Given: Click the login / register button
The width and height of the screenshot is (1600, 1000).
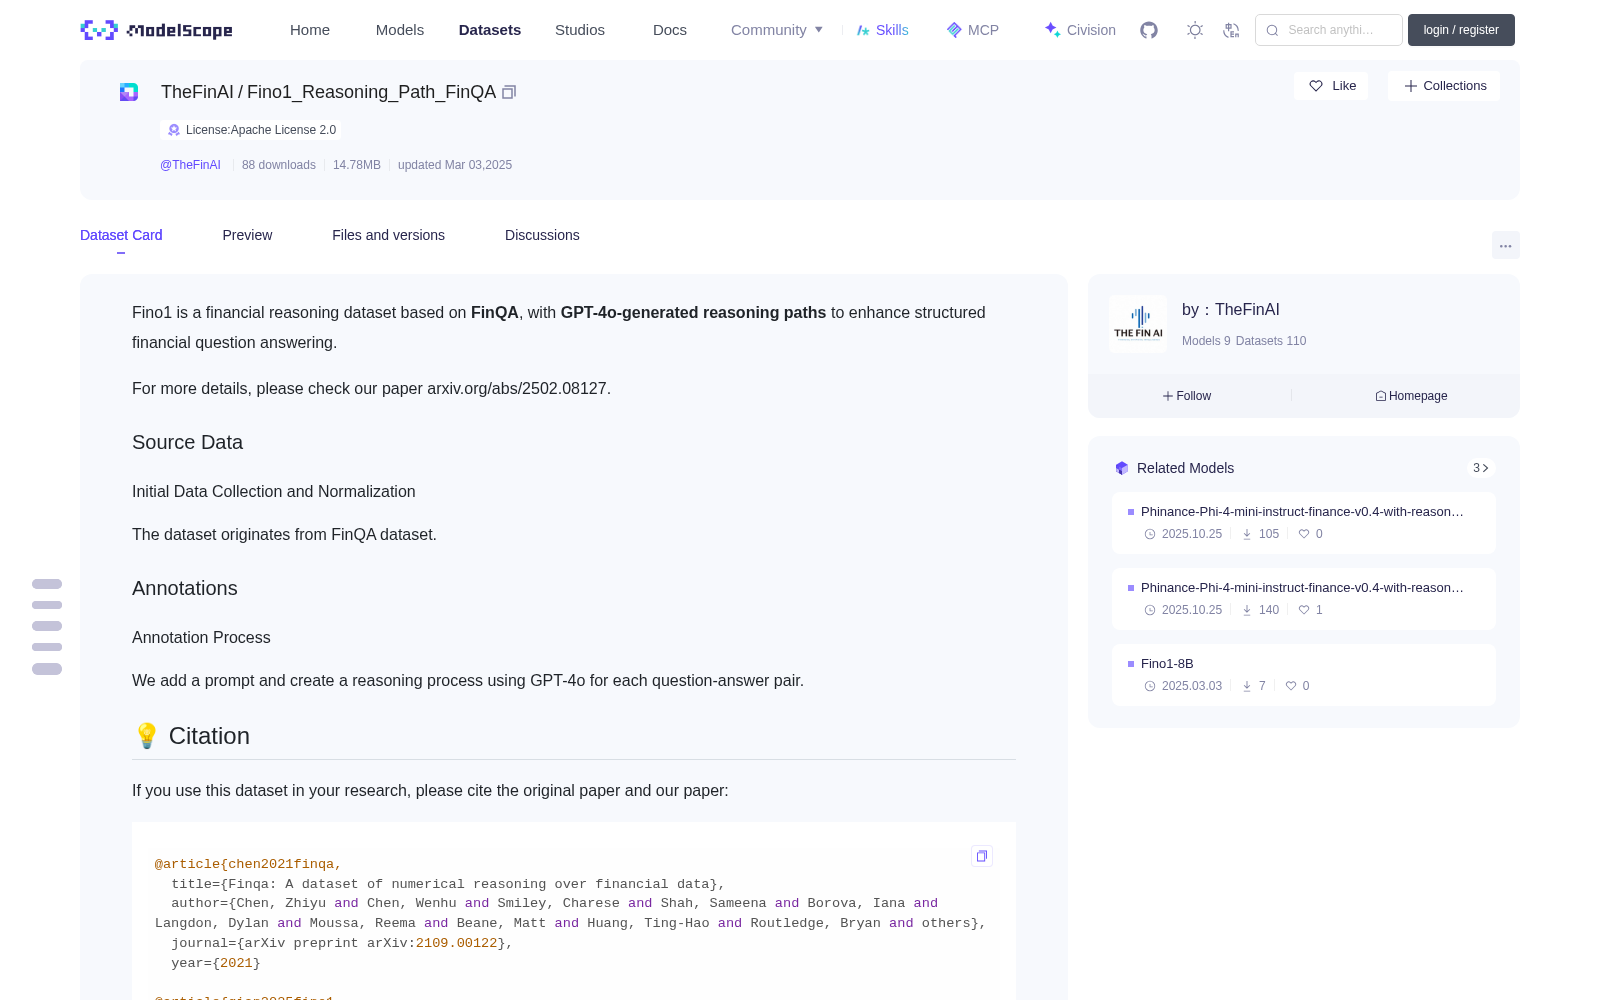Looking at the screenshot, I should [x=1461, y=30].
